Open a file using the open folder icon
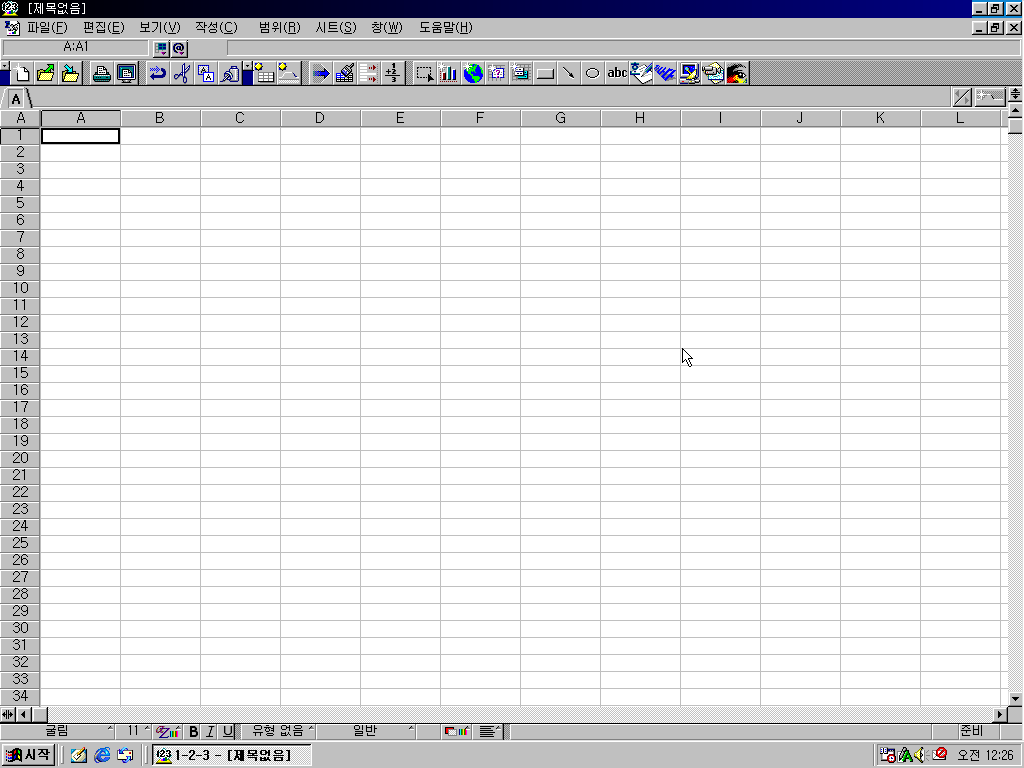 click(46, 73)
